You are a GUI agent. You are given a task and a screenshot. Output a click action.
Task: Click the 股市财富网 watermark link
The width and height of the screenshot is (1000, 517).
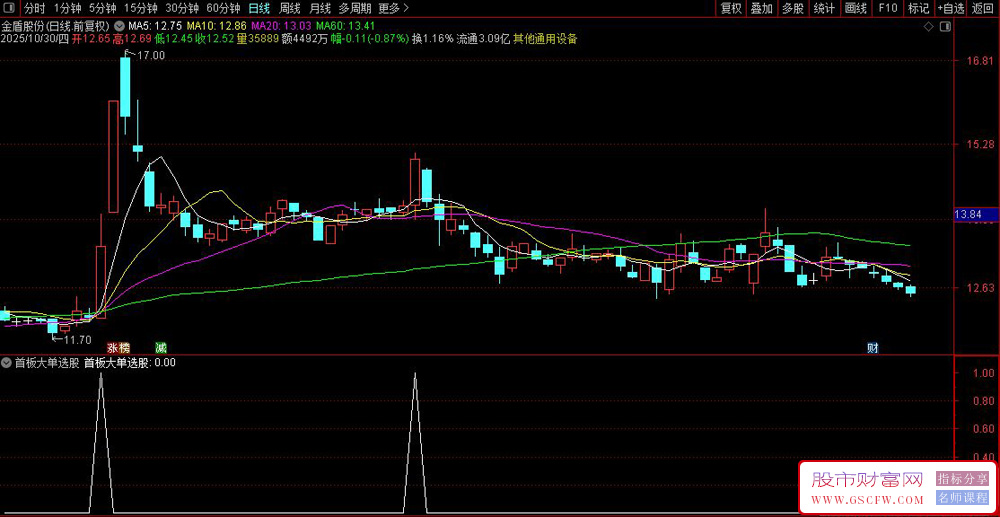865,481
